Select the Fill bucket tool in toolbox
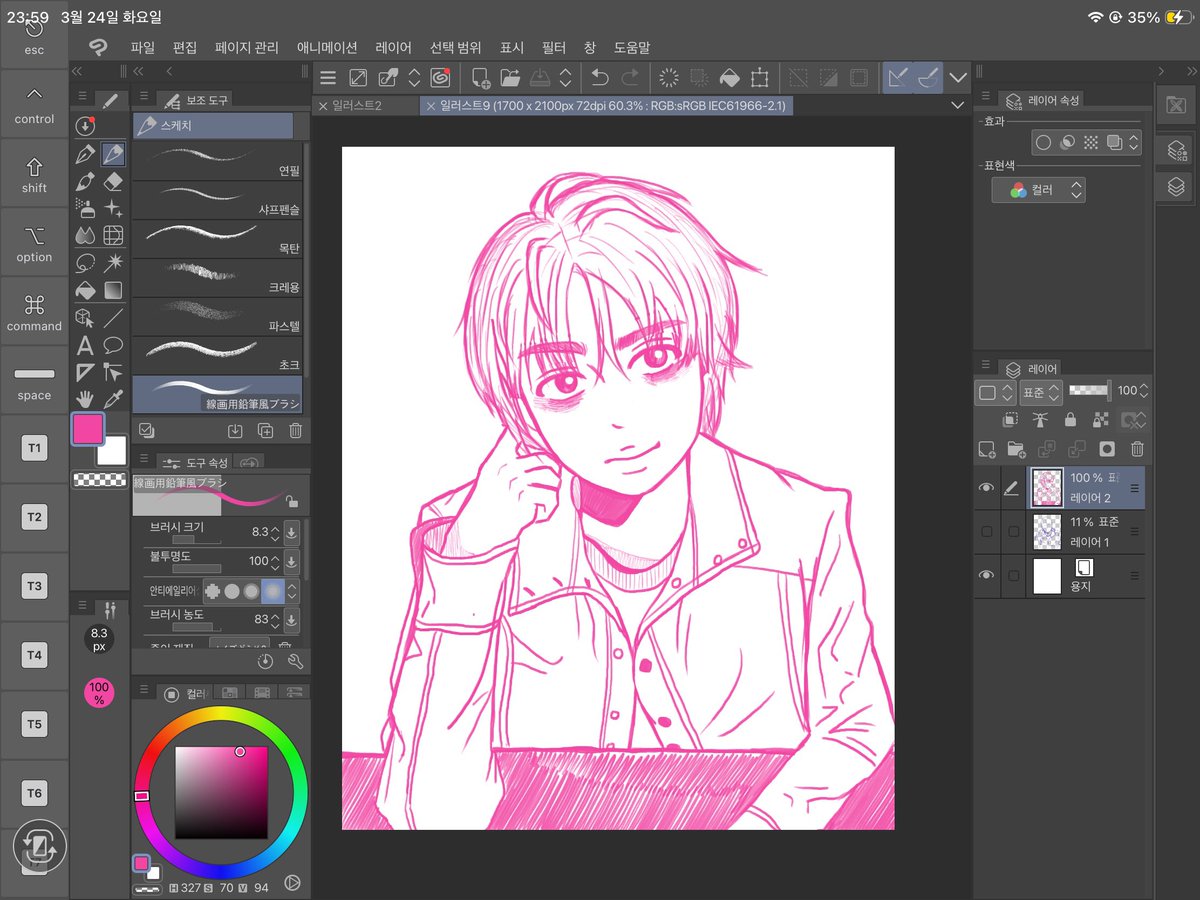Viewport: 1200px width, 900px height. [x=85, y=290]
